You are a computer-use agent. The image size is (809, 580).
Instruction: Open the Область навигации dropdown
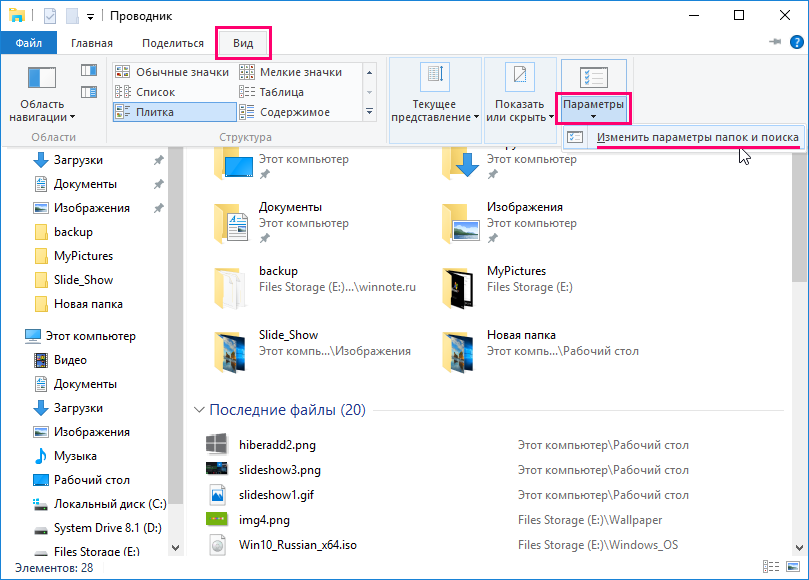tap(42, 96)
